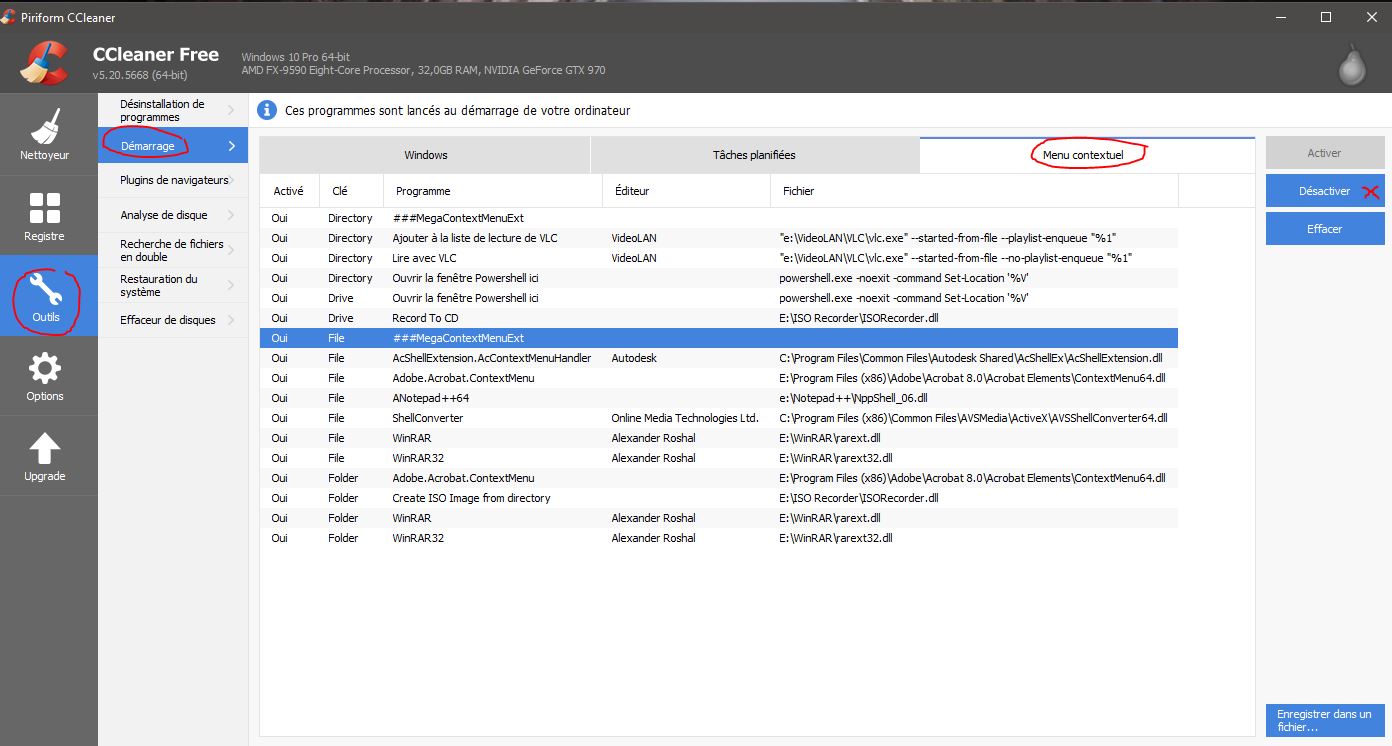Click the Activer button

(x=1324, y=153)
